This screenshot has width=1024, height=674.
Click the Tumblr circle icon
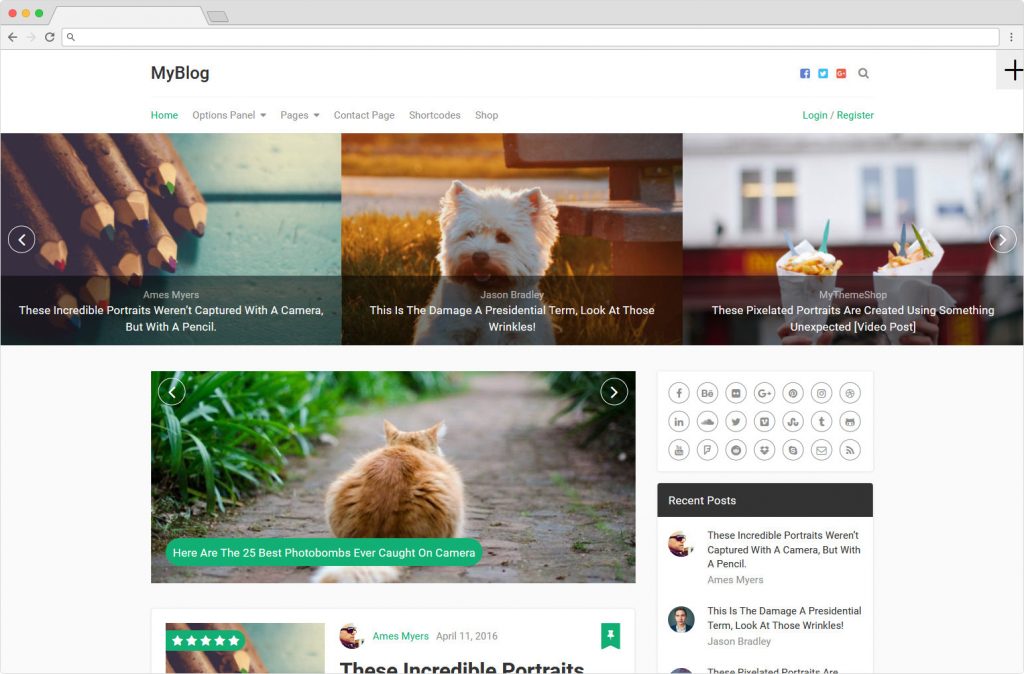point(821,422)
